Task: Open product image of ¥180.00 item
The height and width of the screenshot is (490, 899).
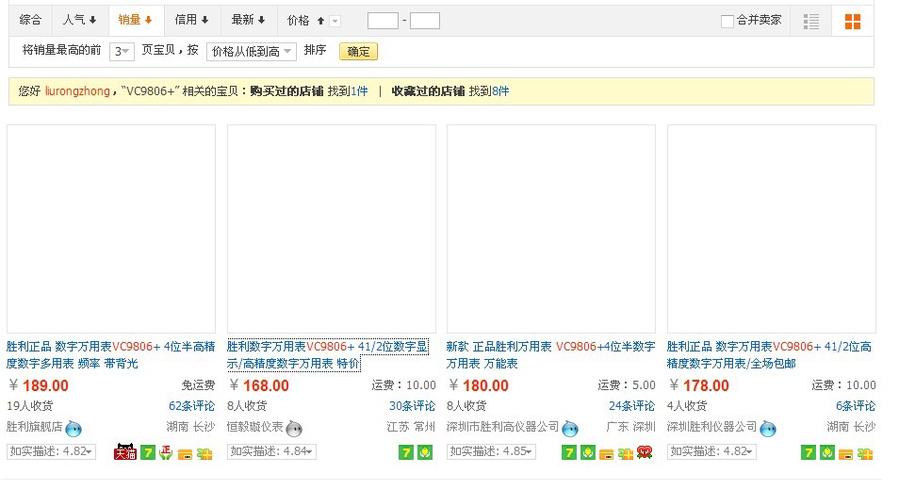Action: [551, 229]
